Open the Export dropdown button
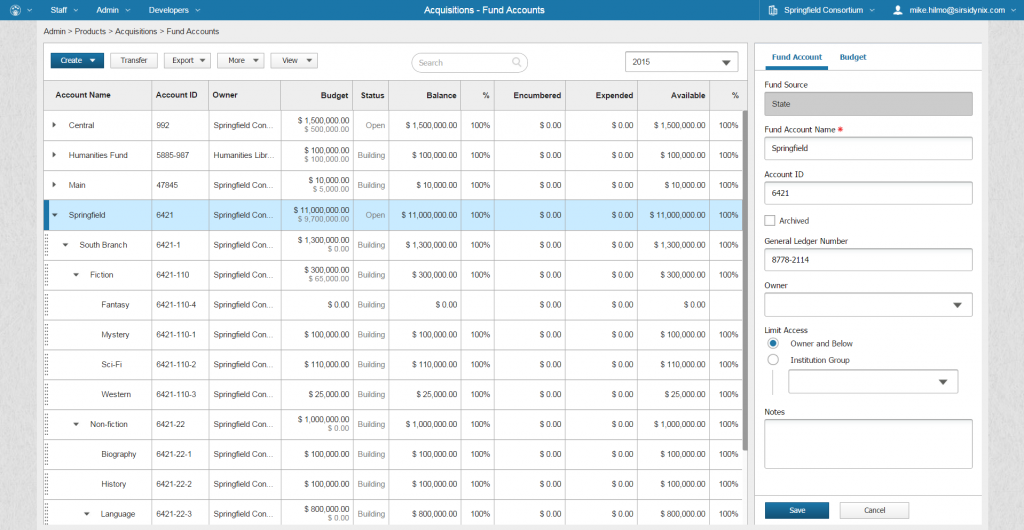The width and height of the screenshot is (1024, 530). (187, 60)
